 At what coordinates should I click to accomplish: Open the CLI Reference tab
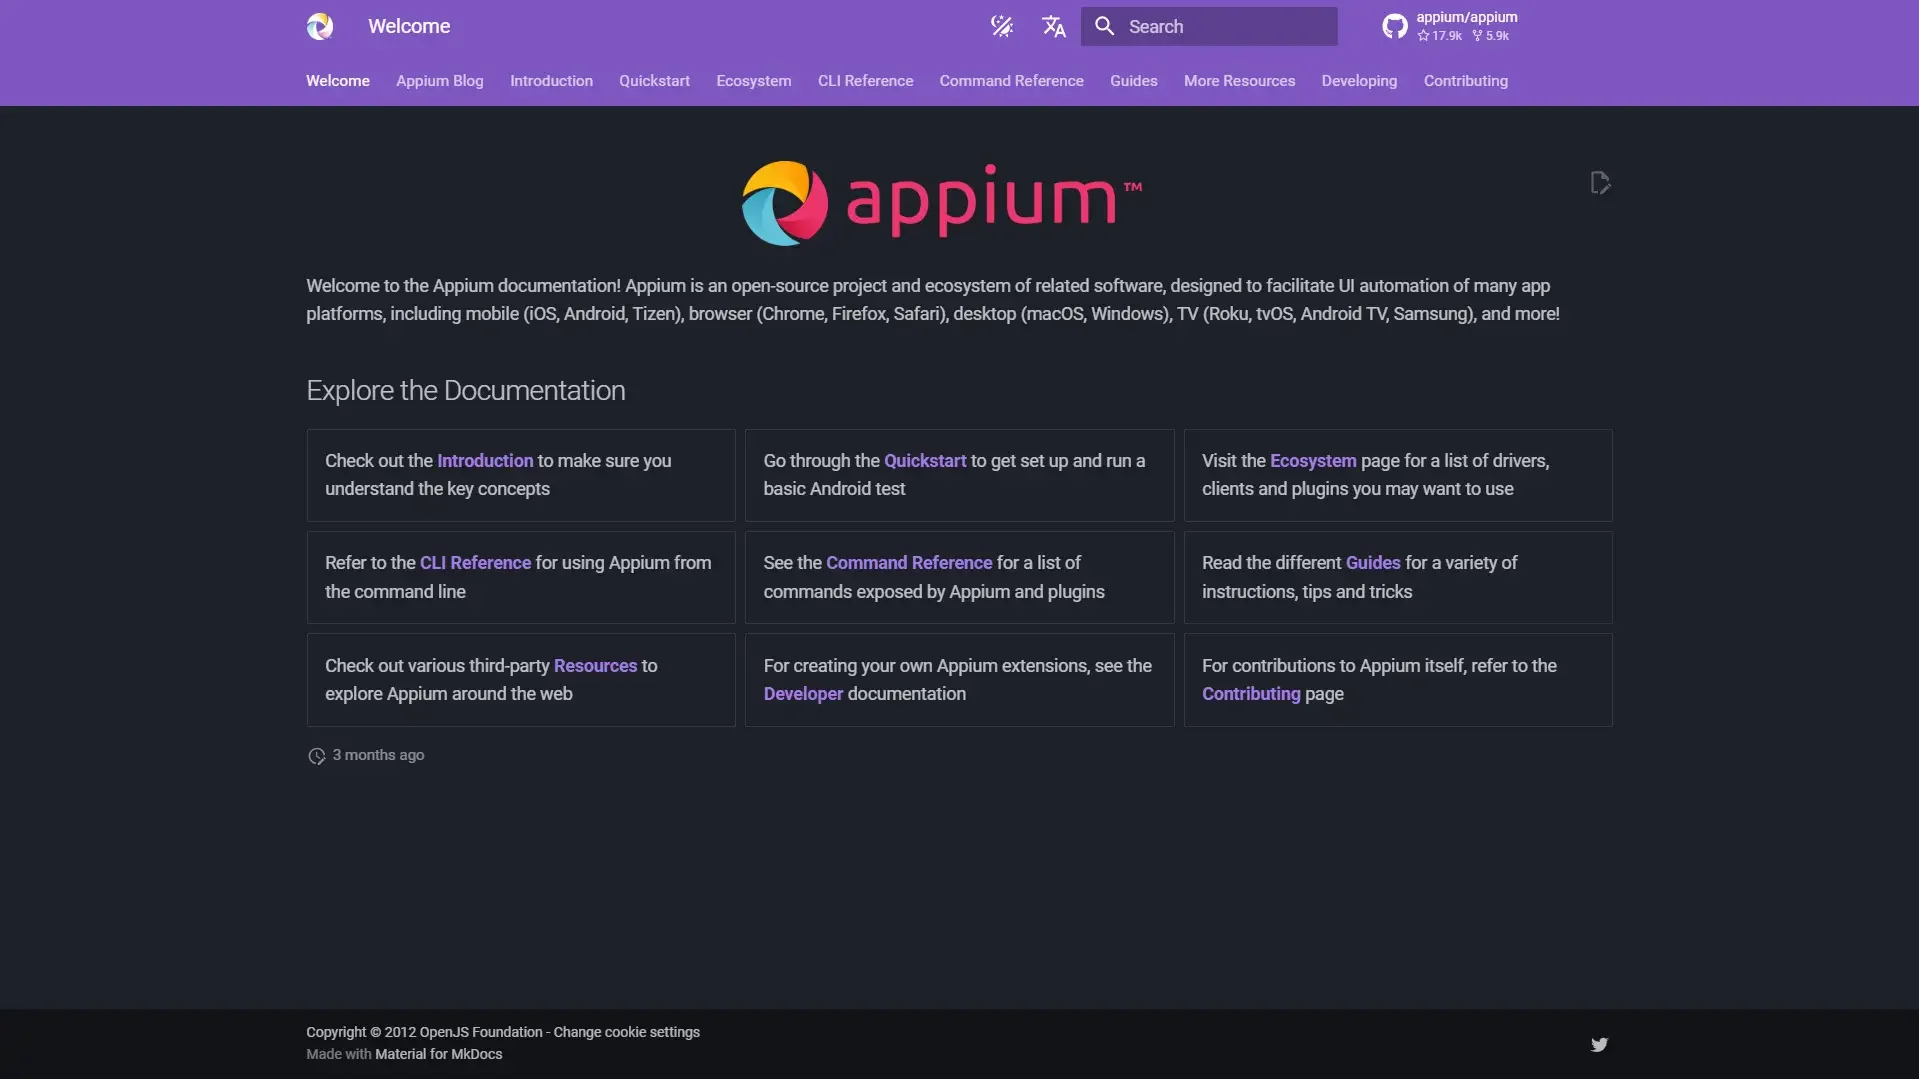(x=865, y=81)
